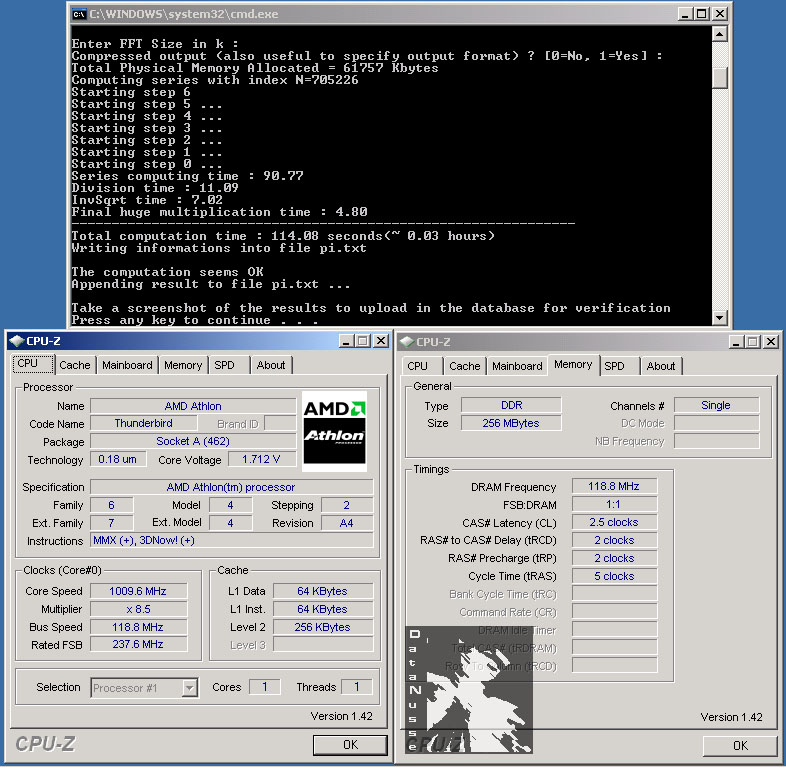Click Specification field 'AMD Athlon(tm) processor'

pos(231,487)
